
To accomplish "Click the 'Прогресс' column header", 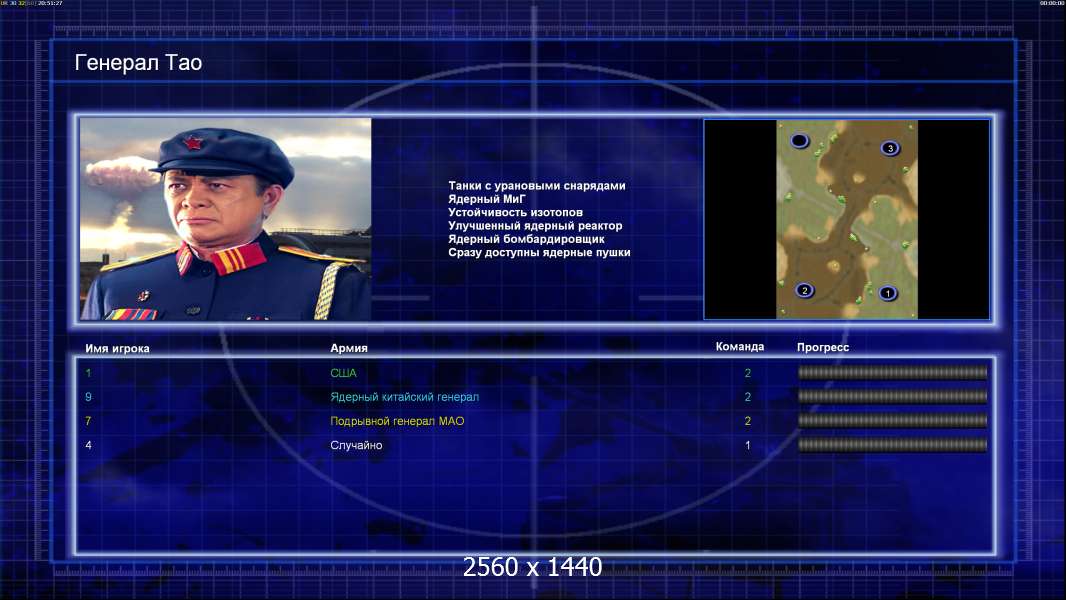I will click(x=823, y=347).
